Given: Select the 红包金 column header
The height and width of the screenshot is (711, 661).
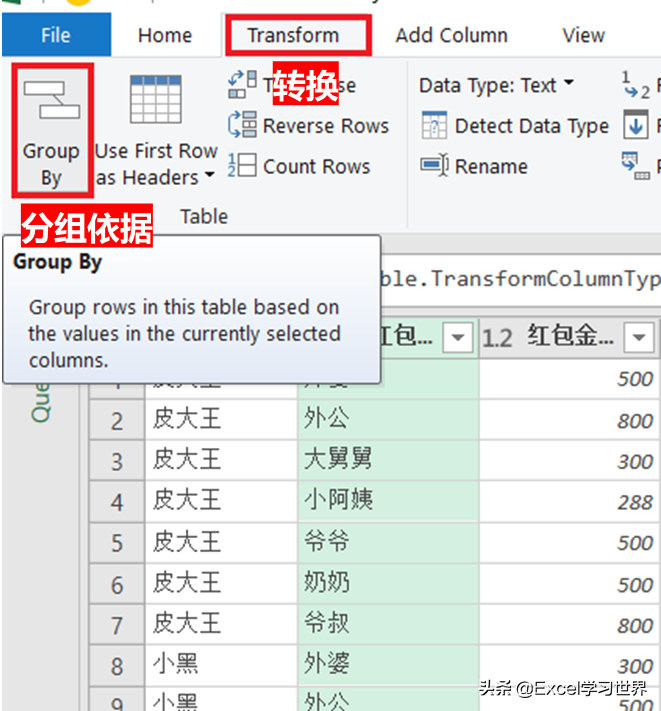Looking at the screenshot, I should tap(569, 337).
